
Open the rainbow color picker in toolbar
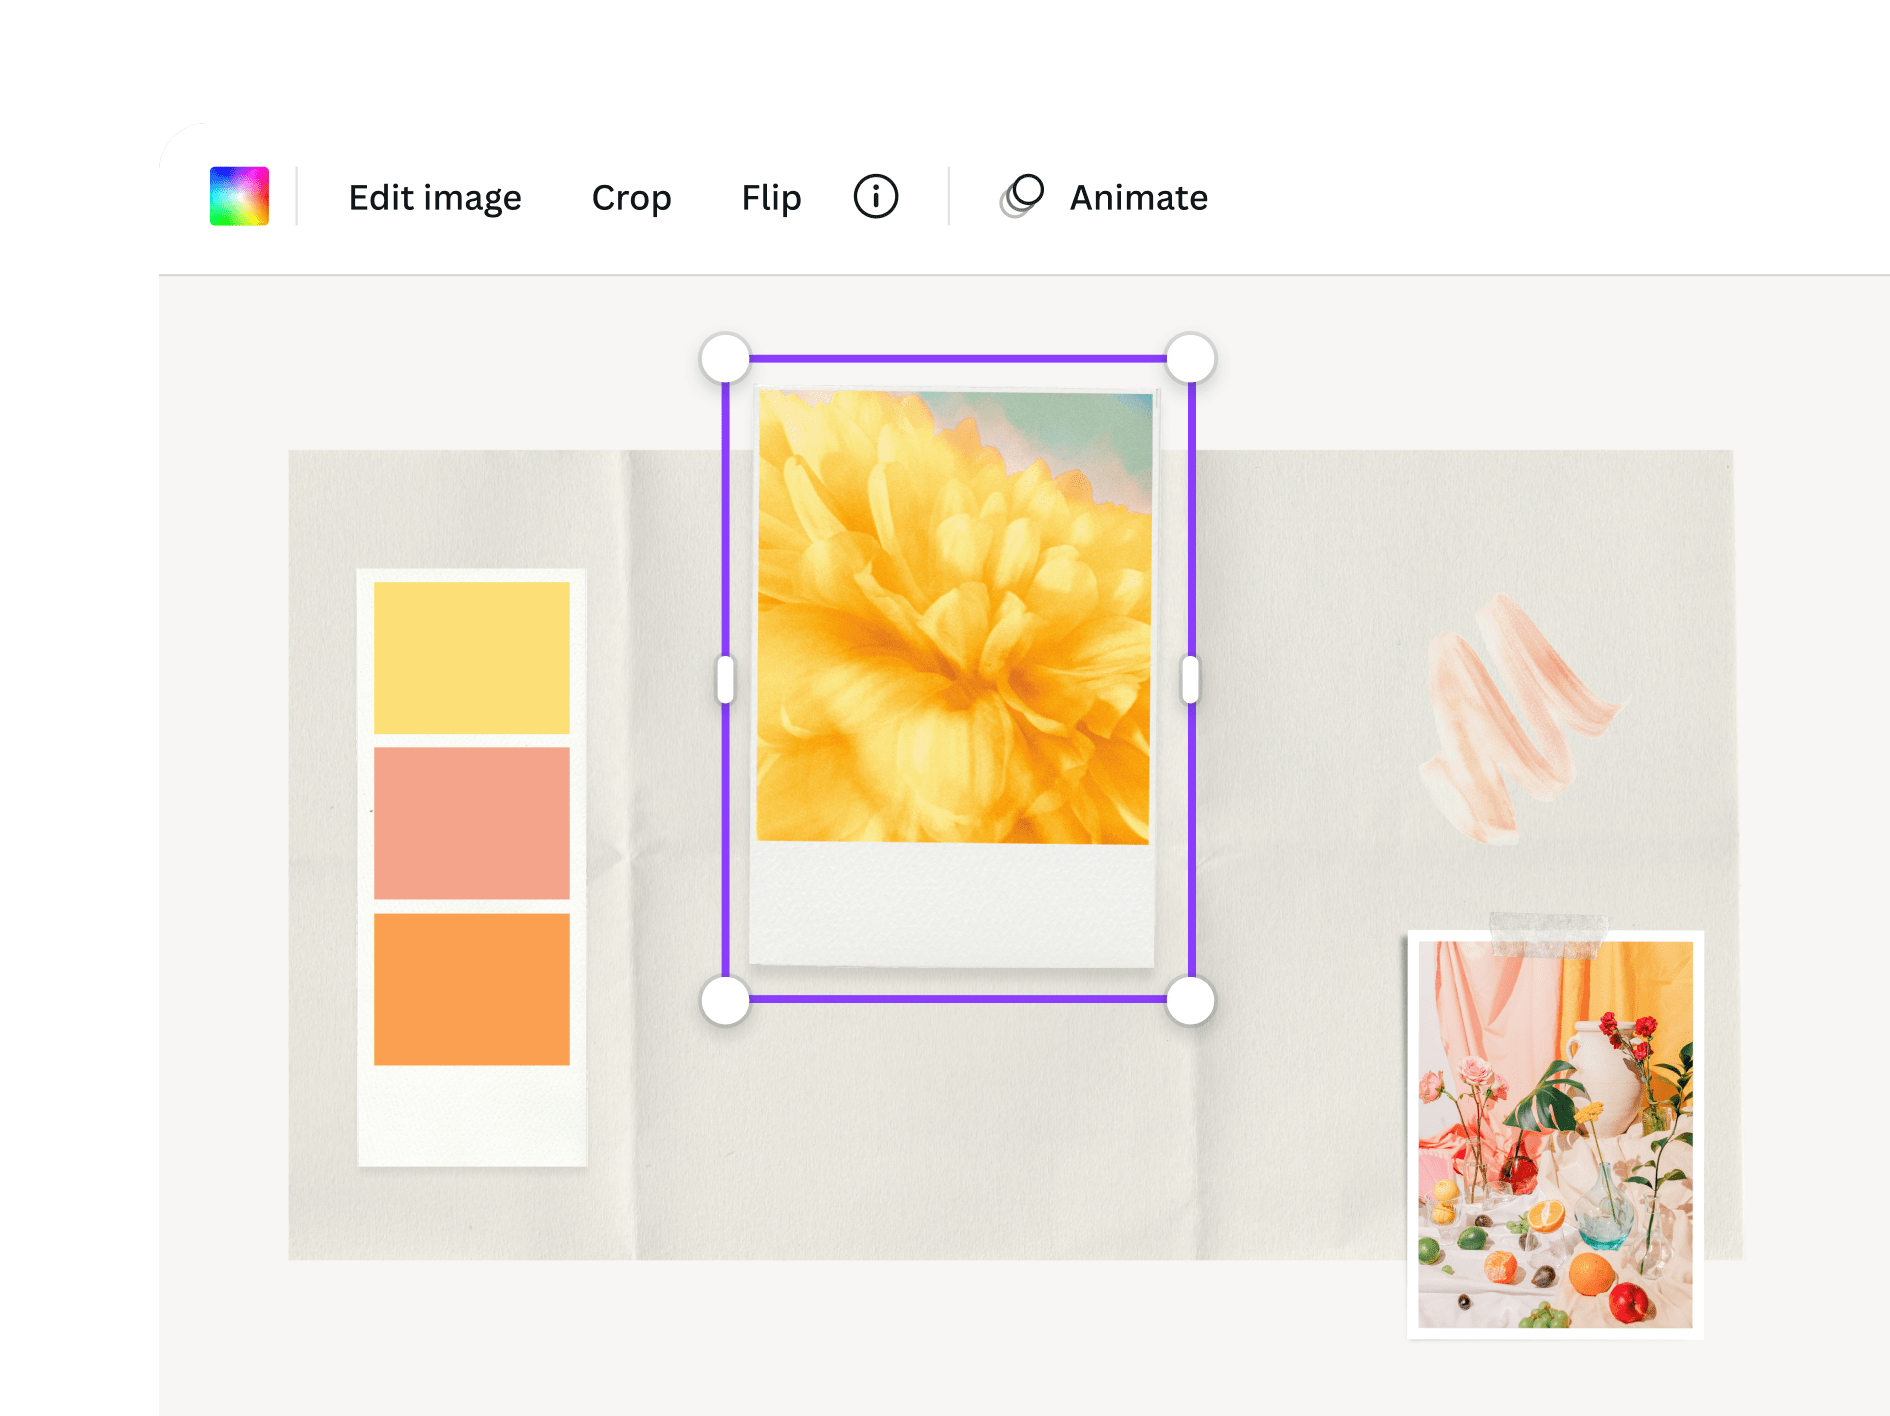(x=240, y=196)
